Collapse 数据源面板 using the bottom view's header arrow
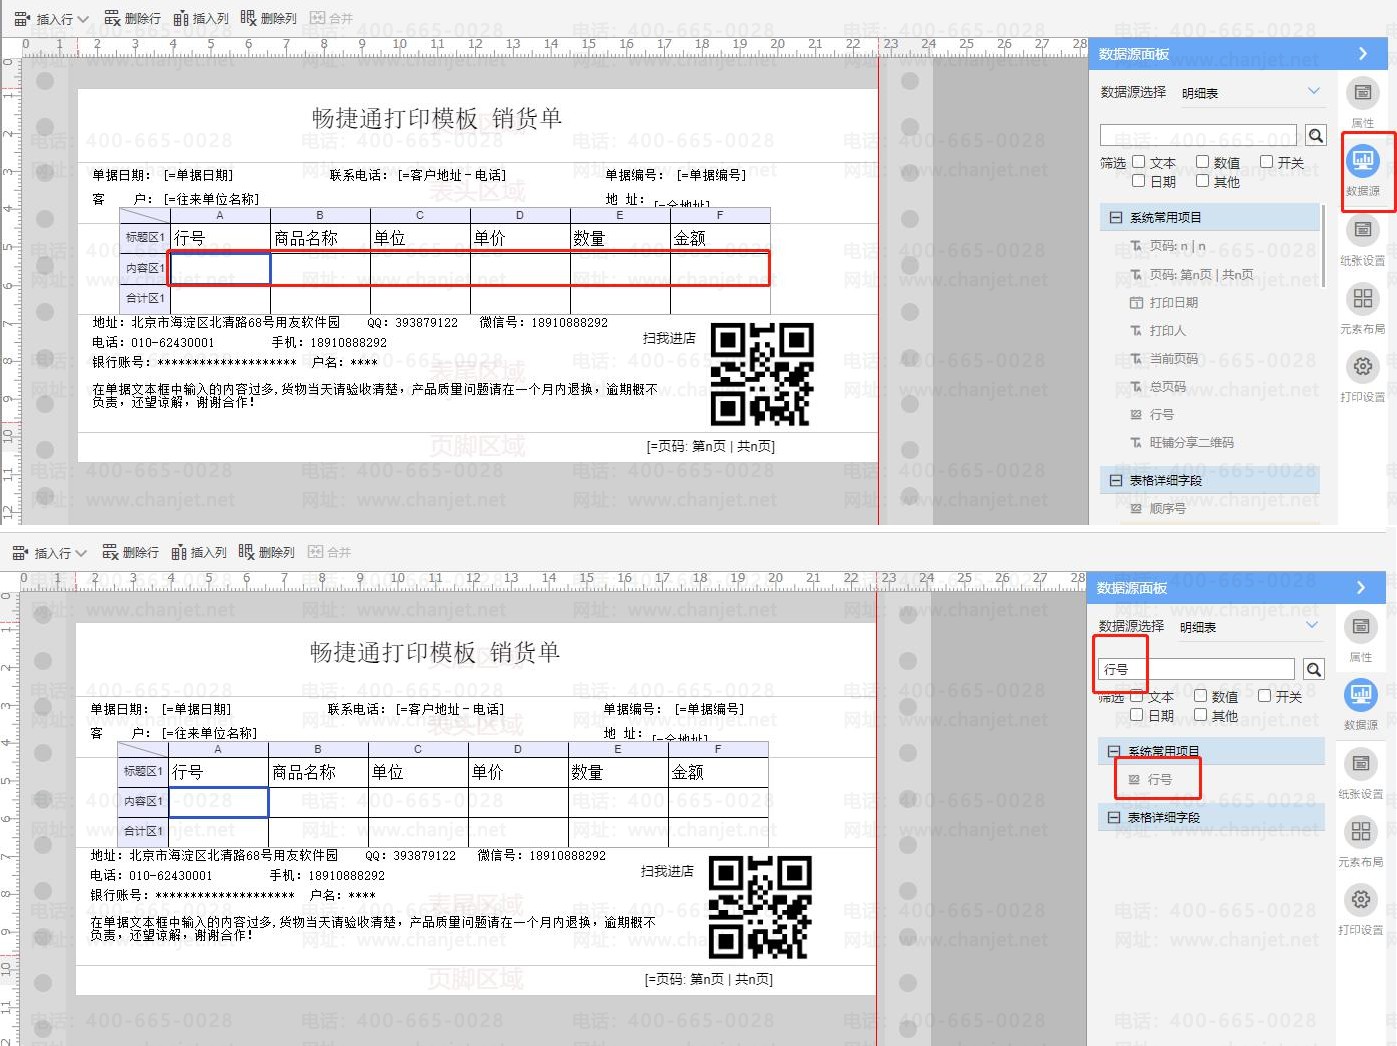Screen dimensions: 1397x1046 [x=1361, y=588]
